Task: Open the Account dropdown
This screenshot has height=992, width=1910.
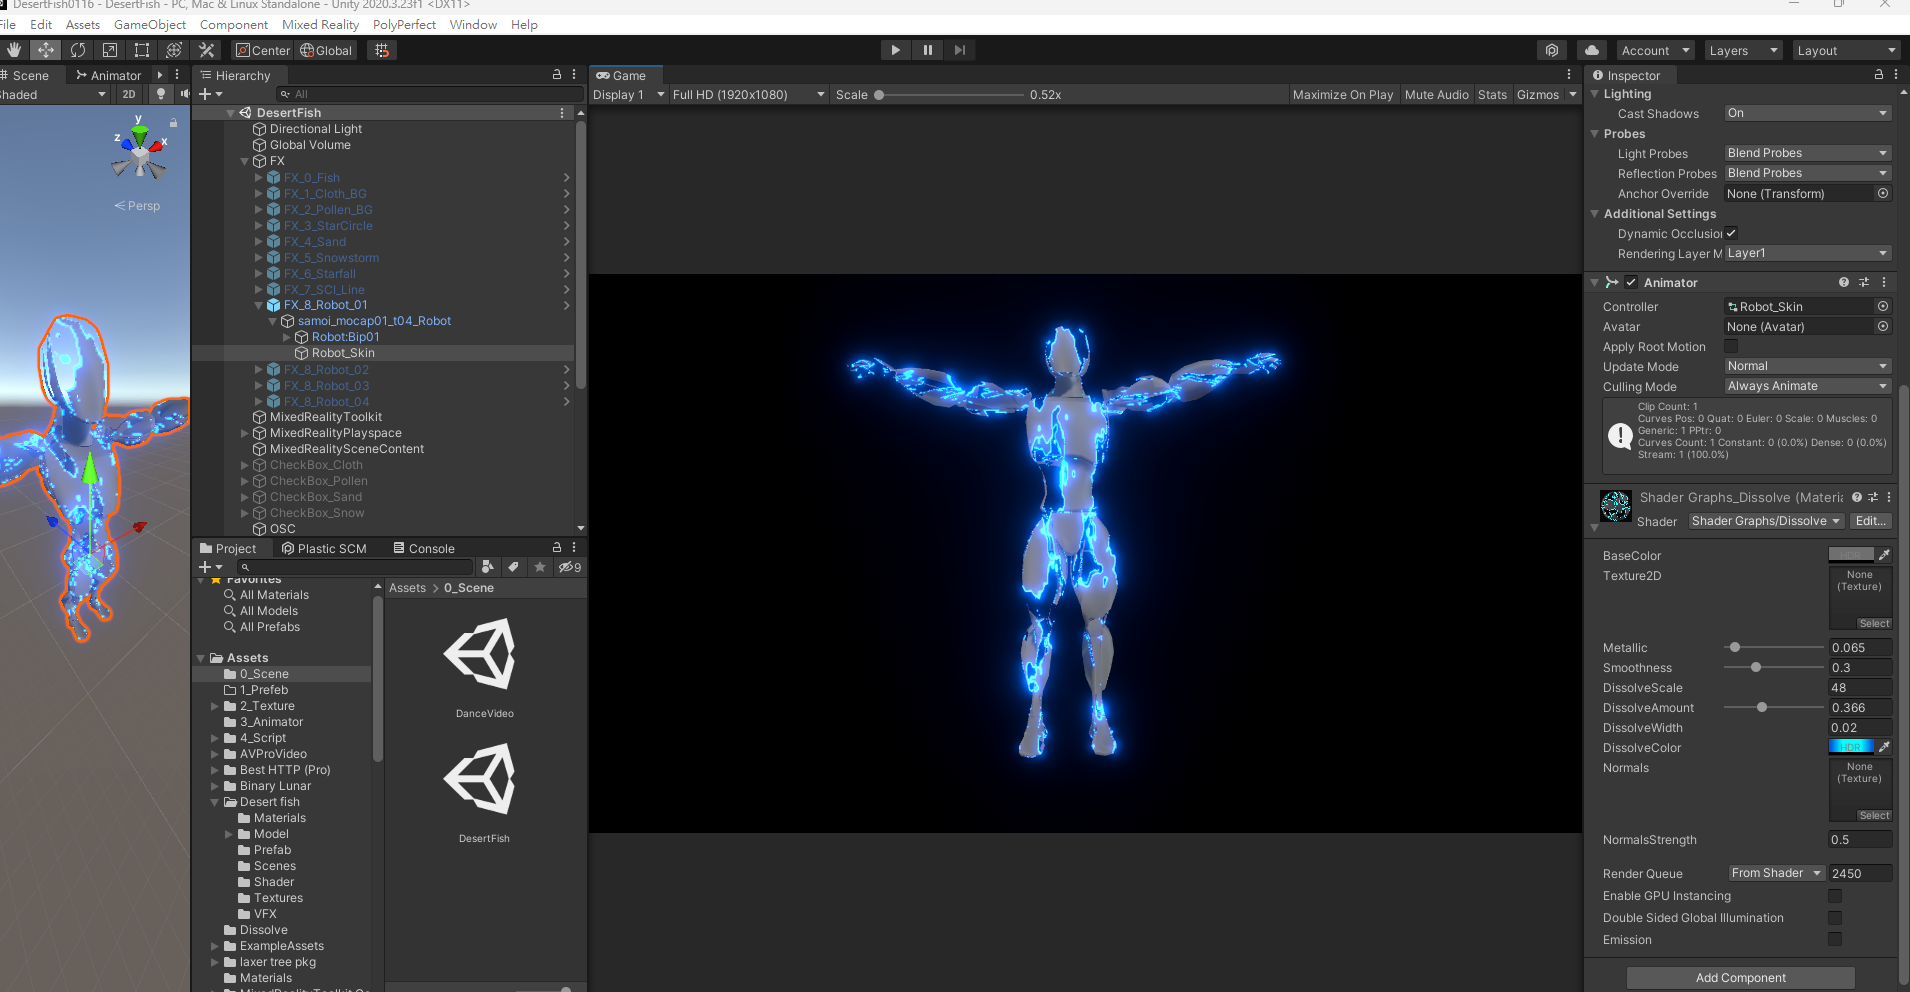Action: click(1654, 49)
